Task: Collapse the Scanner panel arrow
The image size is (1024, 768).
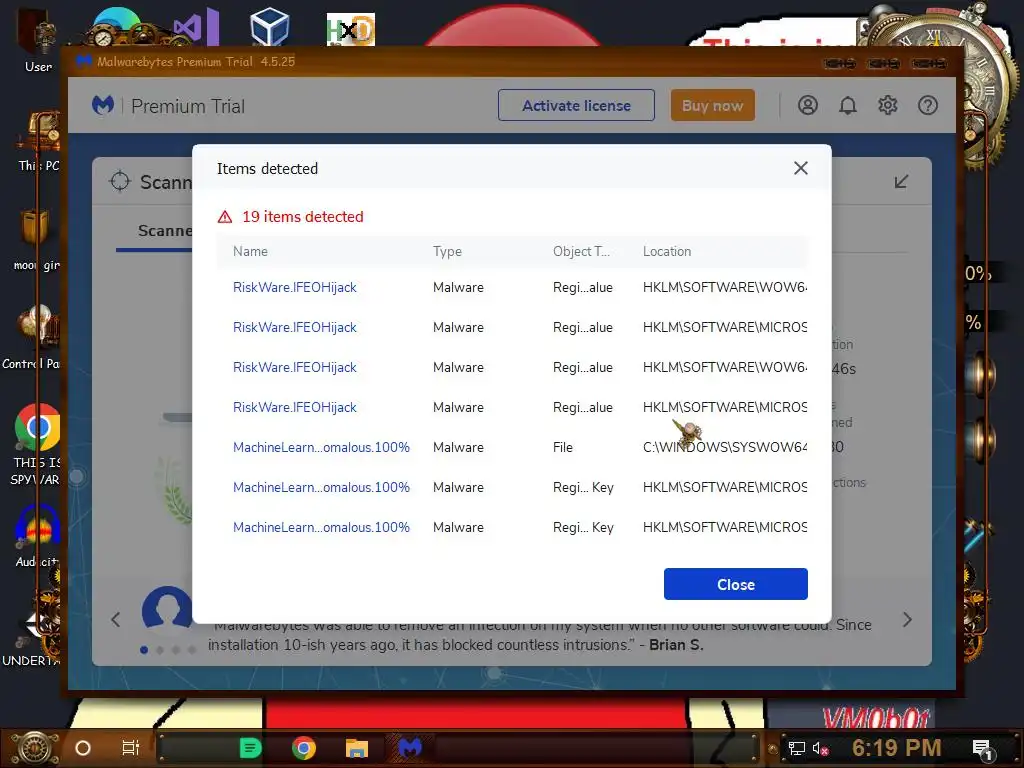Action: point(901,182)
